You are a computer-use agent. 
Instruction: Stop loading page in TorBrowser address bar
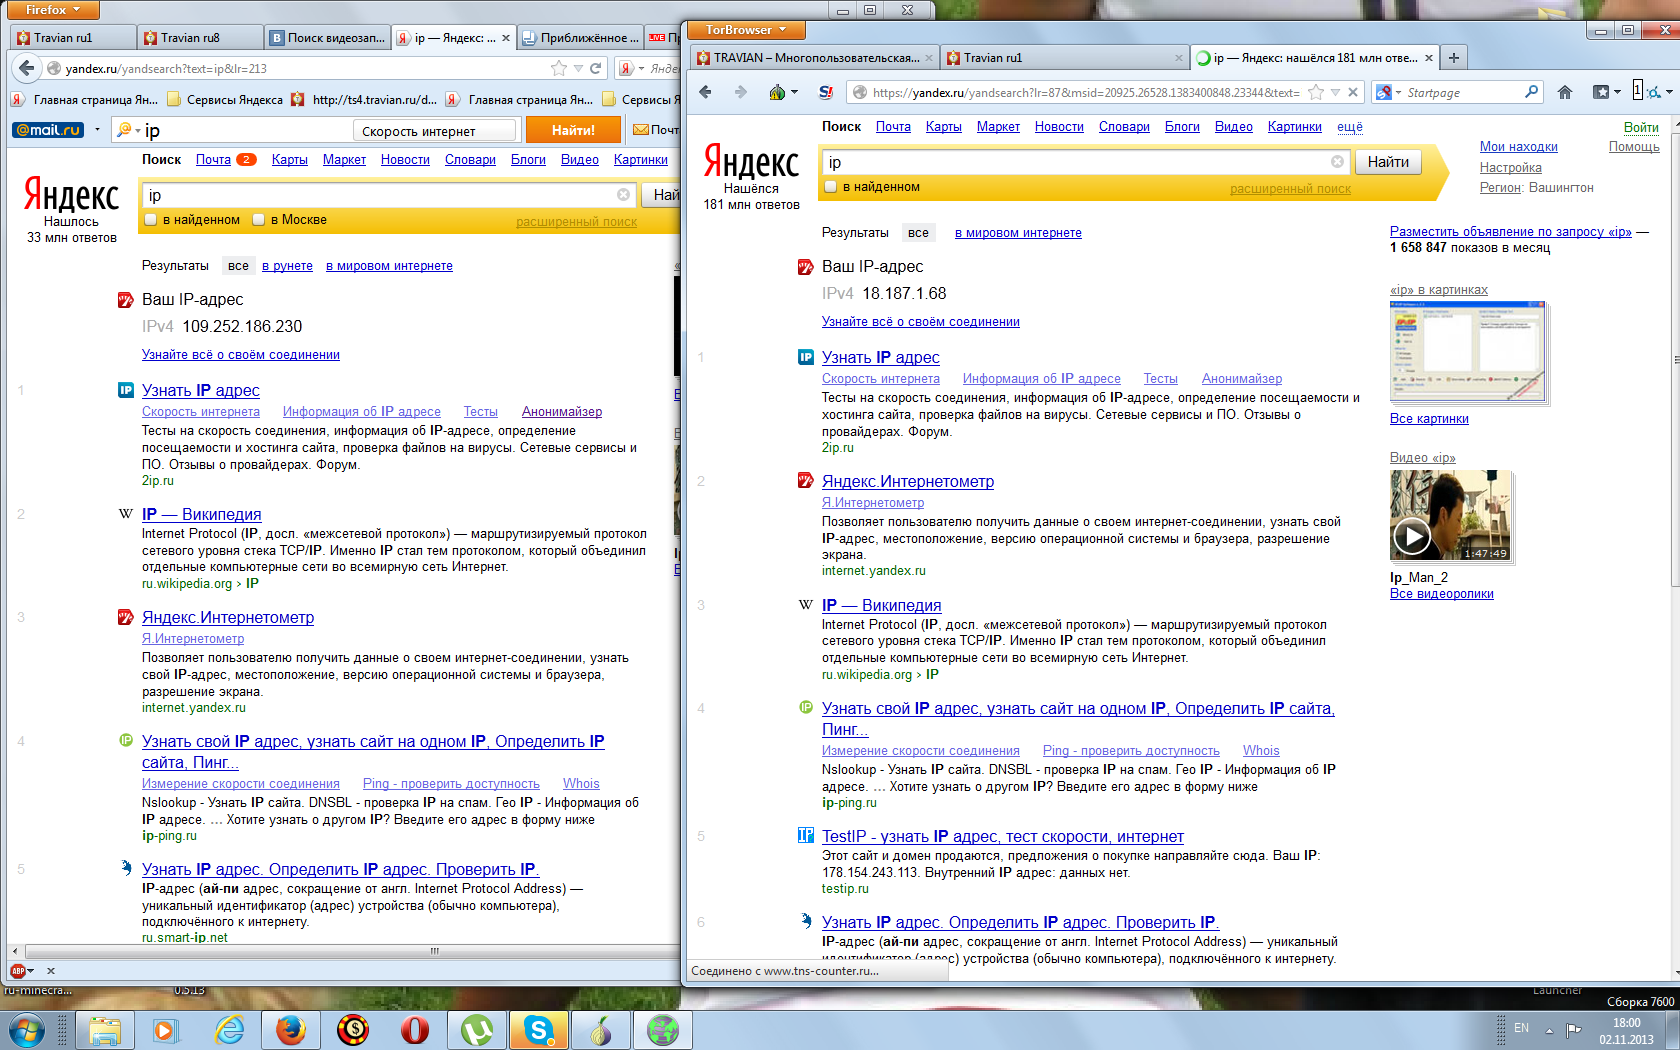[x=1353, y=92]
